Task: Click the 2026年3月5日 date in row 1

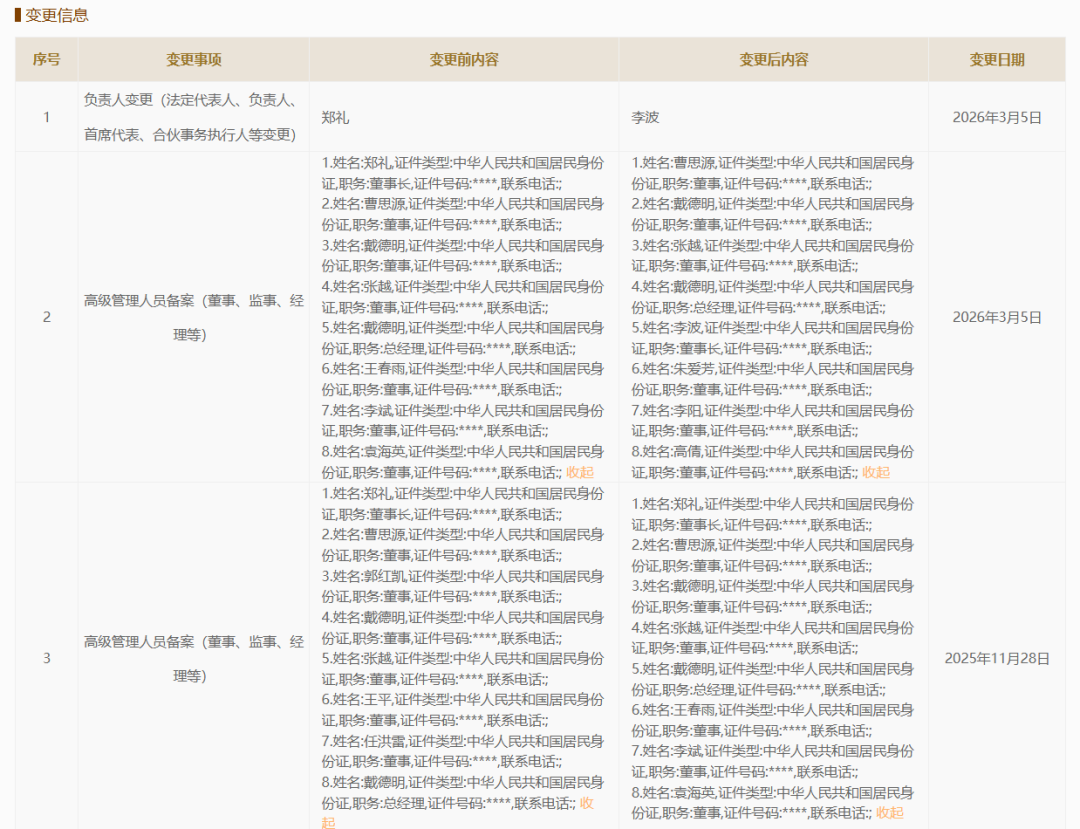Action: [x=997, y=117]
